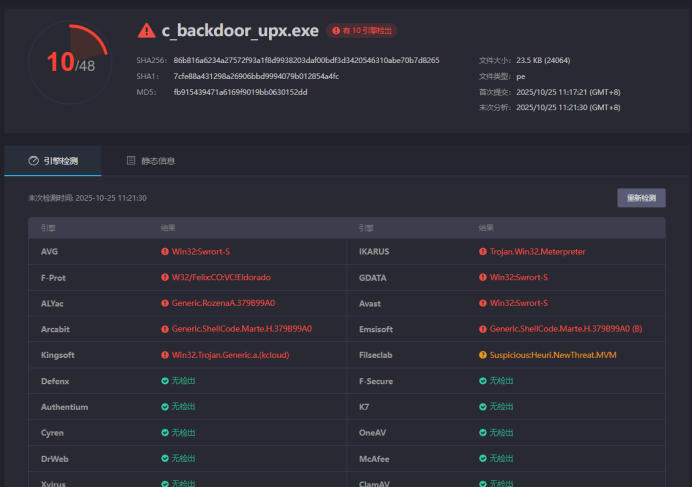Click alert icon for Arcabit result

point(165,329)
